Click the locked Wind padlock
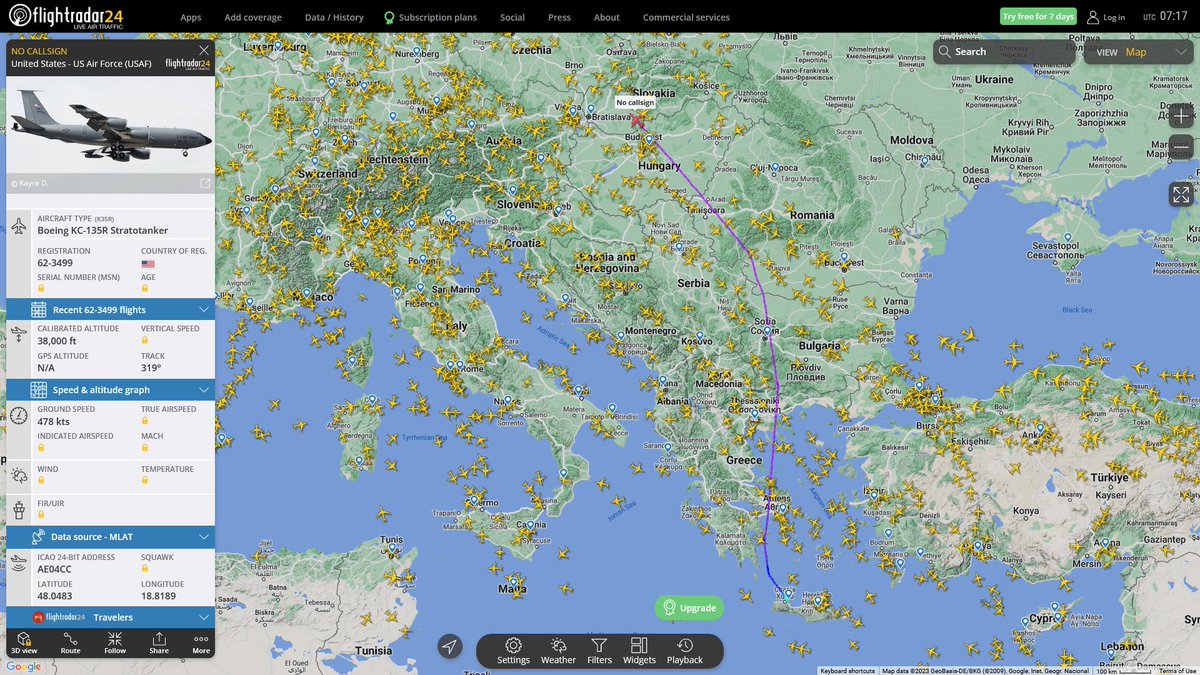The width and height of the screenshot is (1200, 675). pyautogui.click(x=41, y=480)
